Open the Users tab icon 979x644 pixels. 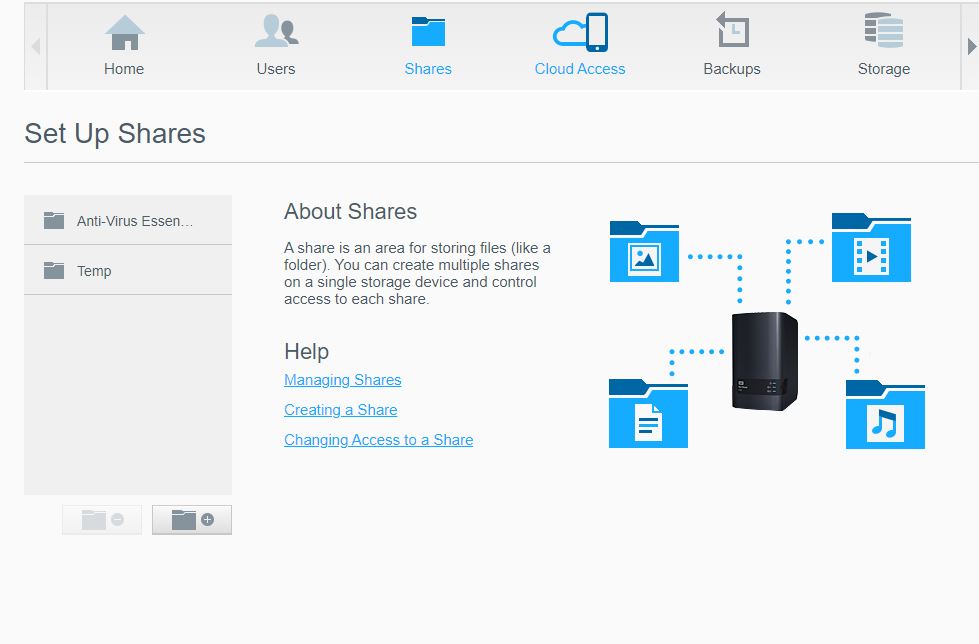point(277,31)
